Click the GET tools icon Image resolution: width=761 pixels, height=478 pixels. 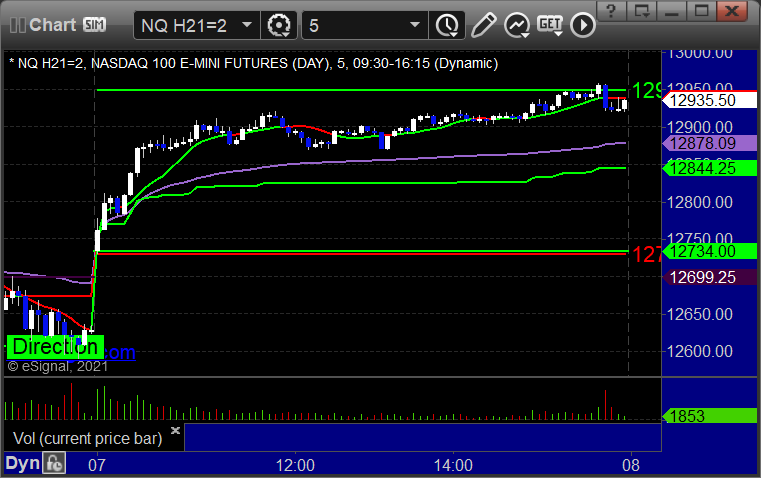point(548,24)
